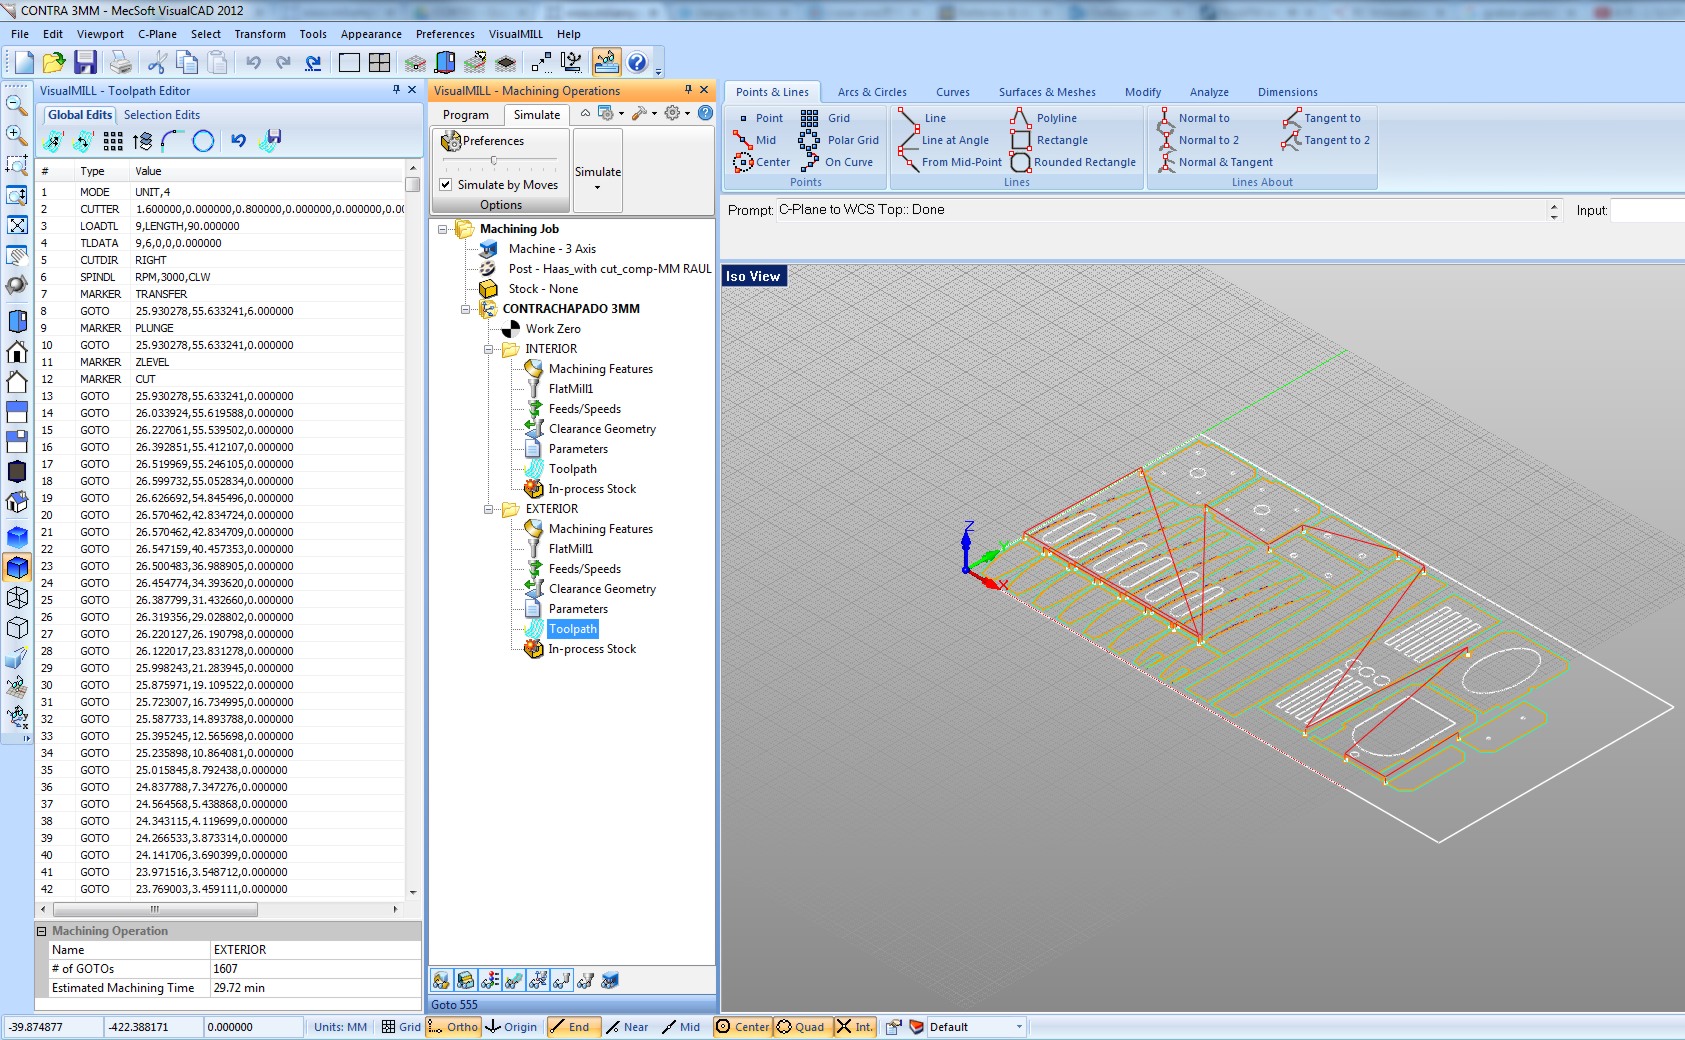Open the Help question mark icon

pos(637,62)
